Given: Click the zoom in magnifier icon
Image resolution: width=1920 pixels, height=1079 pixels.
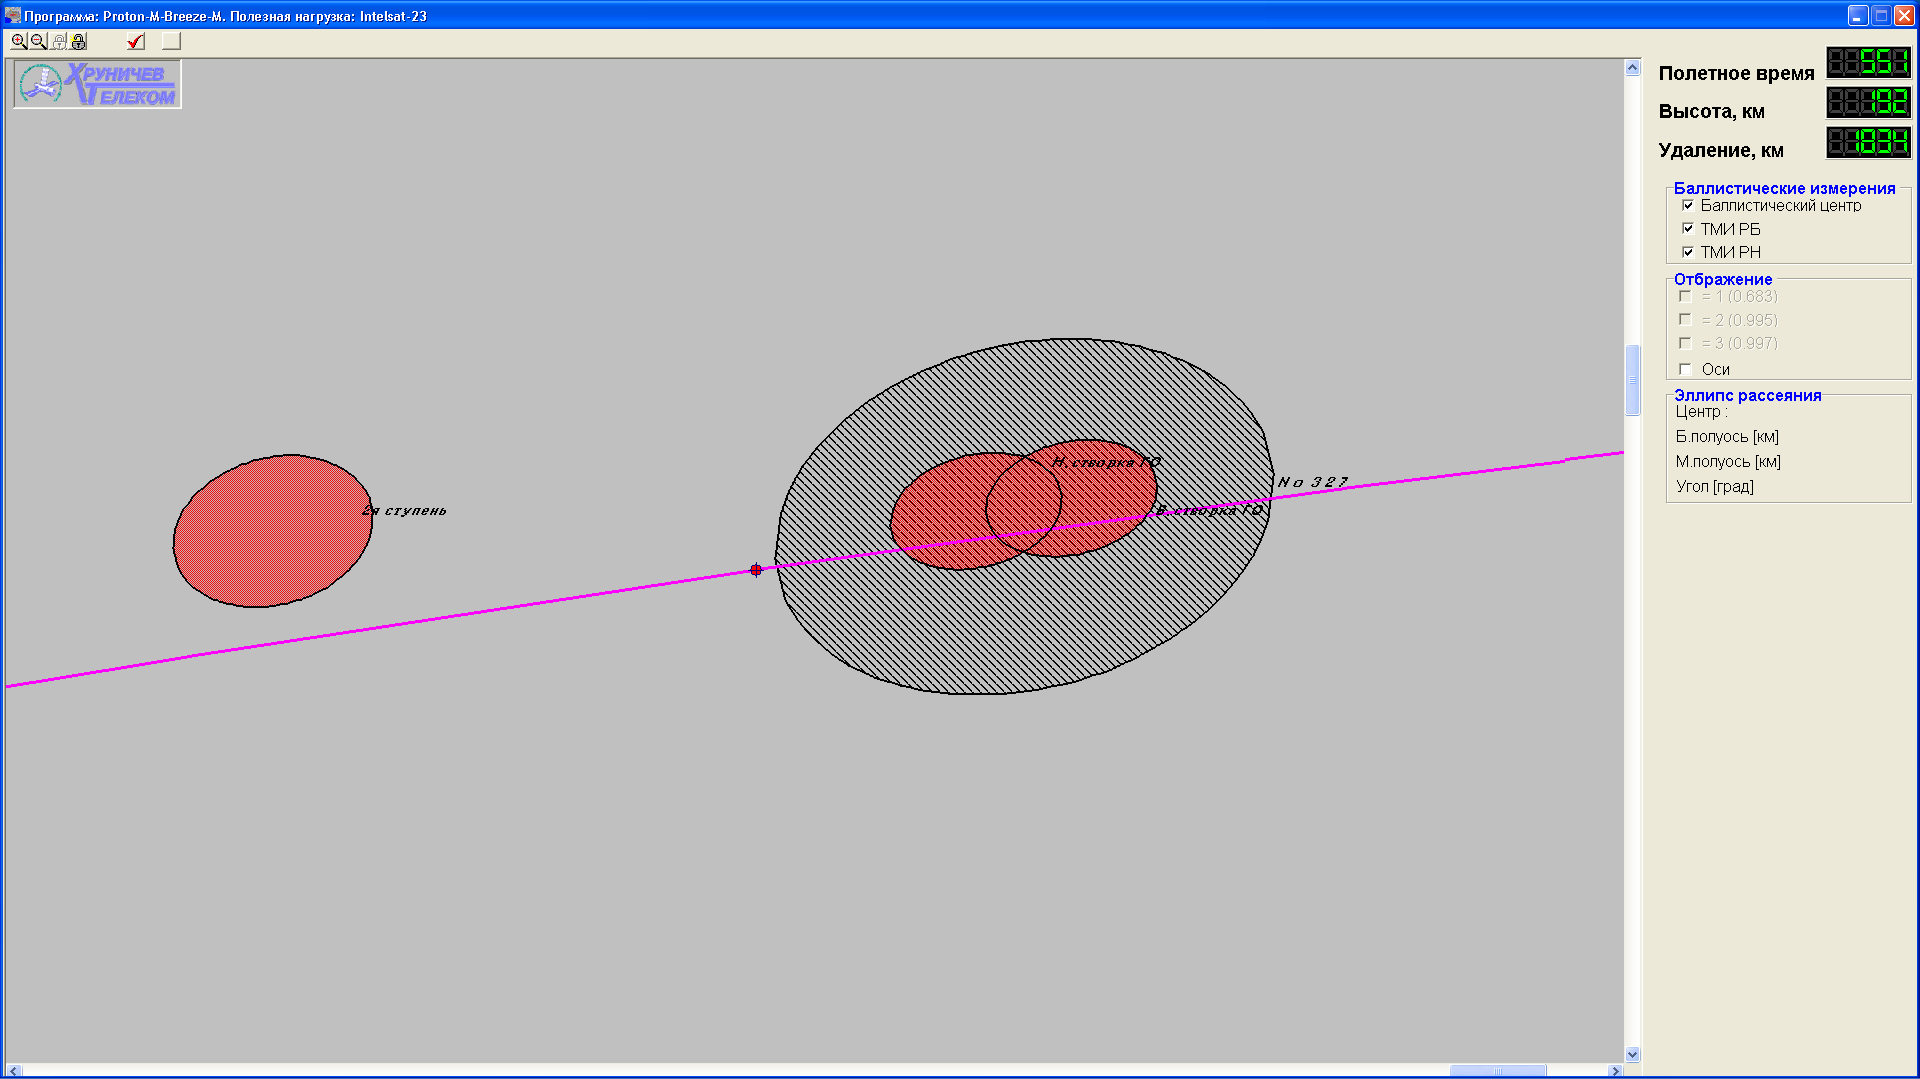Looking at the screenshot, I should pos(19,41).
